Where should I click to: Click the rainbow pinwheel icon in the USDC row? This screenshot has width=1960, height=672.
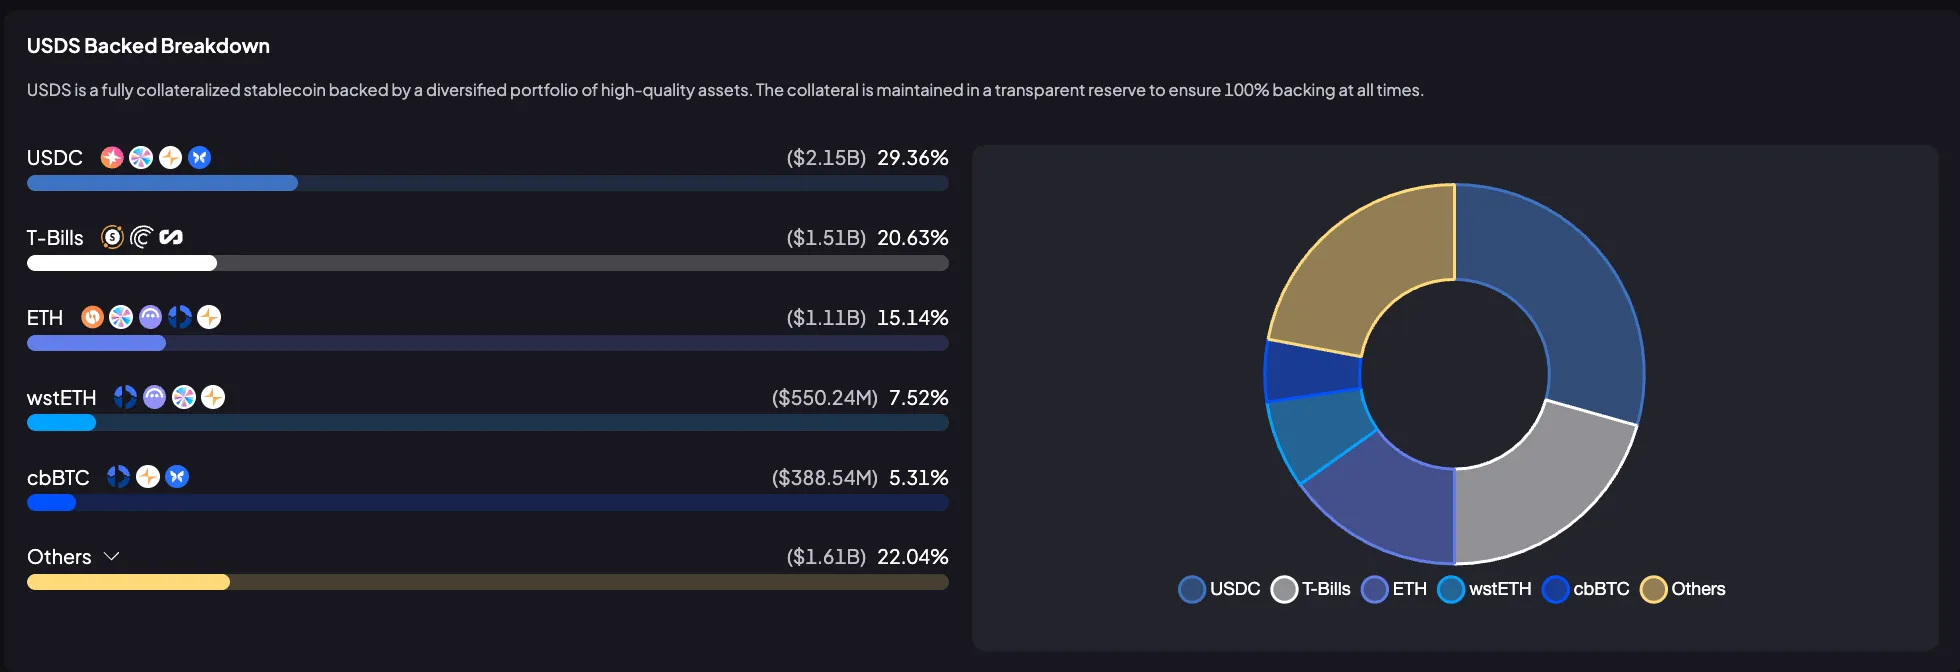pos(141,158)
